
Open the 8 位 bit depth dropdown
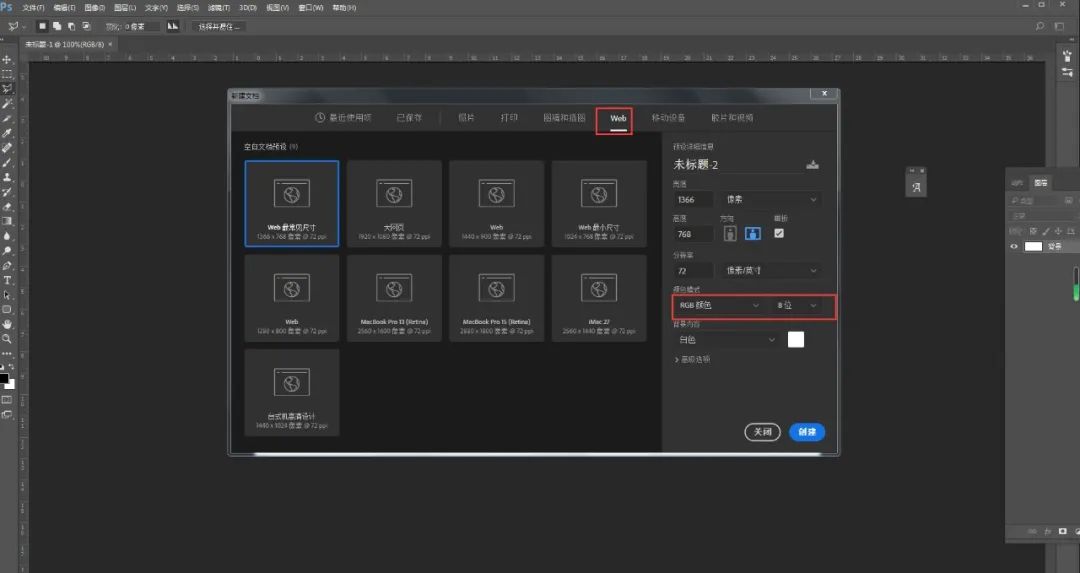pyautogui.click(x=798, y=305)
